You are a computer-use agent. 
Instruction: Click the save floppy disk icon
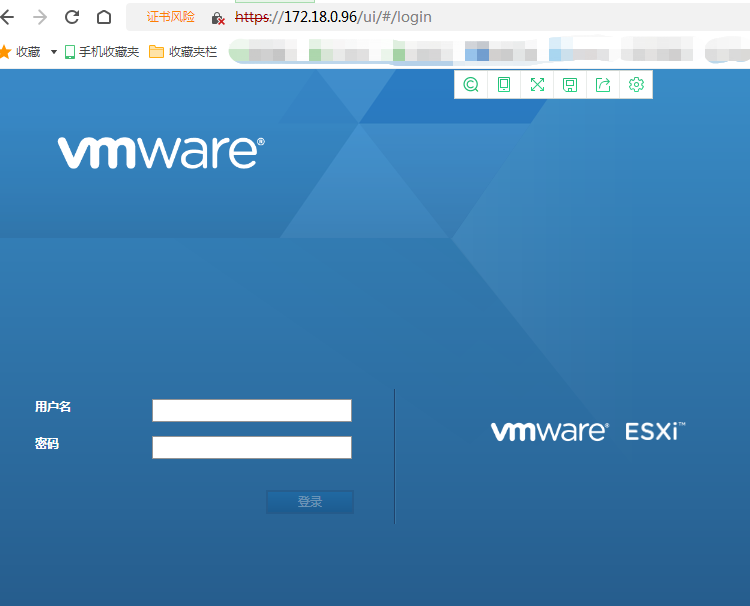[x=570, y=85]
